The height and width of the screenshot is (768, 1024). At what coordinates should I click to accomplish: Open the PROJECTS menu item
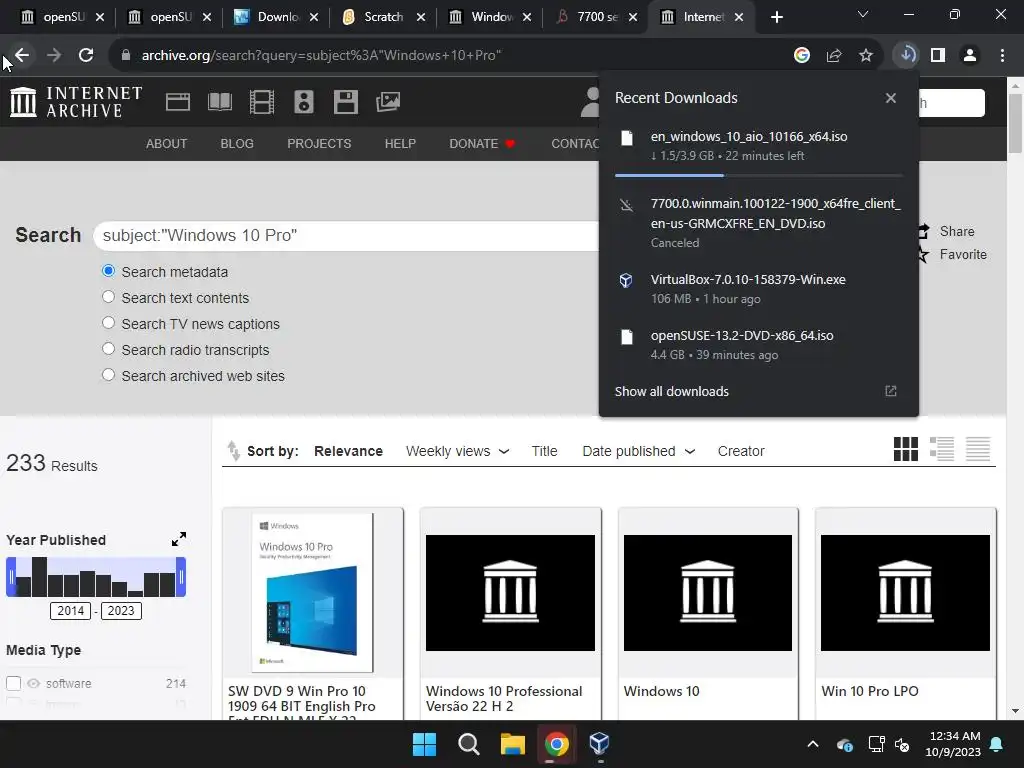(319, 144)
